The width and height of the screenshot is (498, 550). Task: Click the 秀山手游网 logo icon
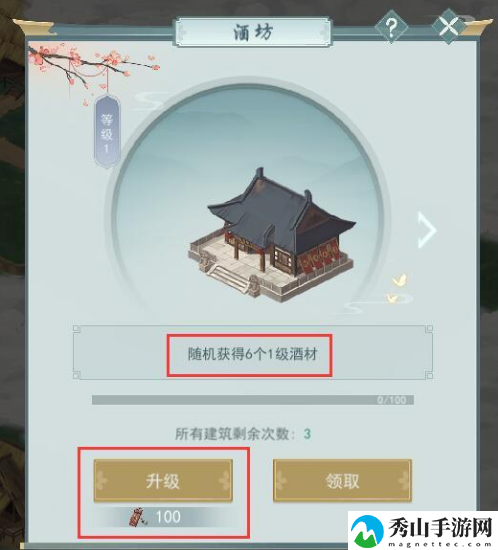click(368, 531)
